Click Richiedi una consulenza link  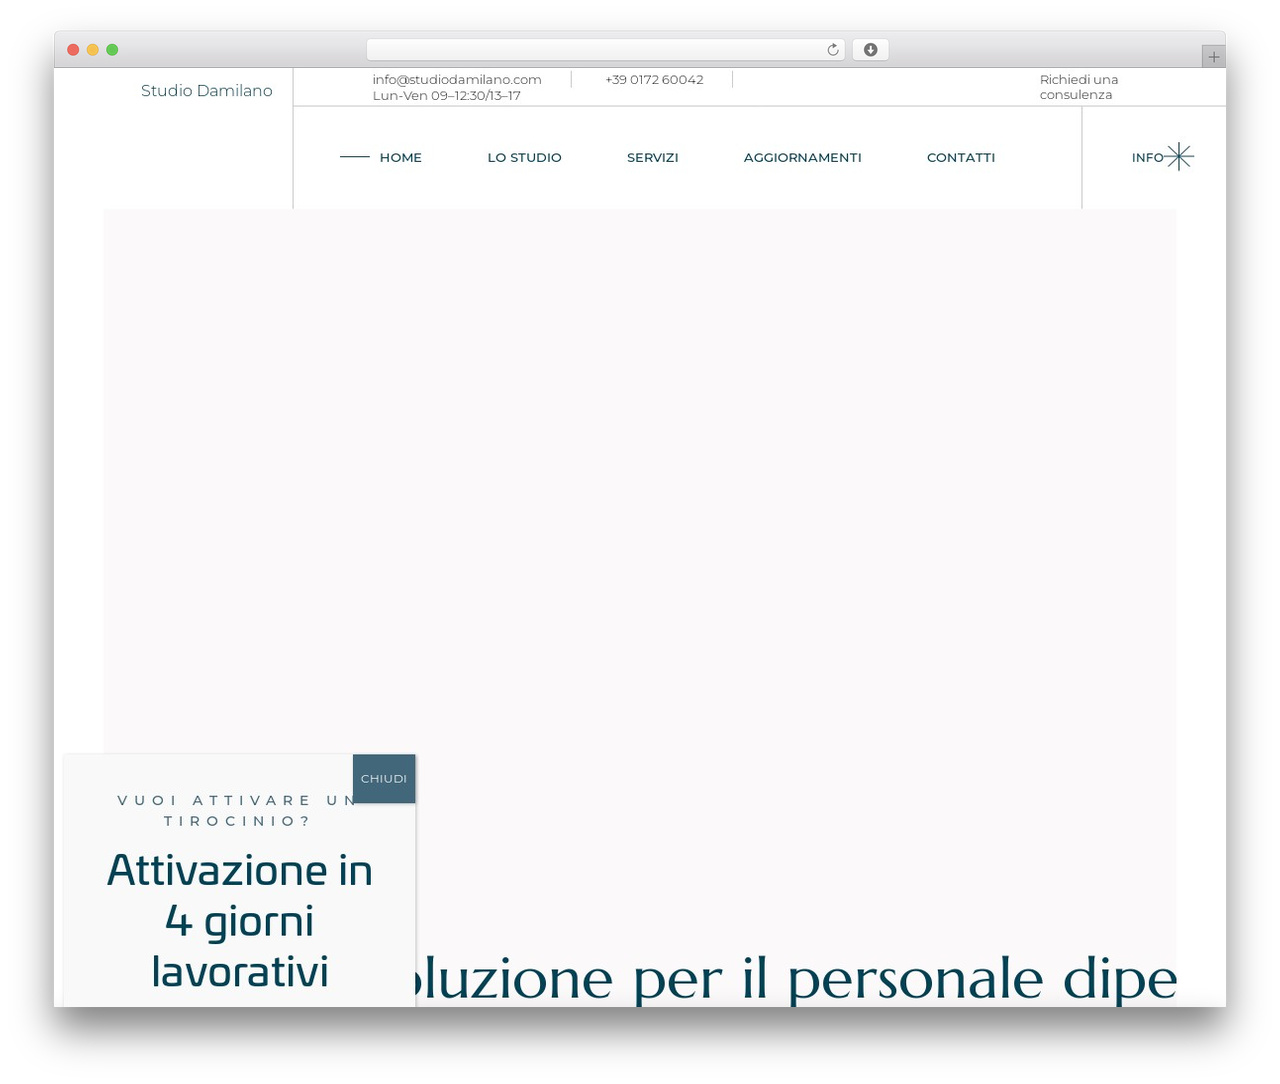[x=1078, y=87]
